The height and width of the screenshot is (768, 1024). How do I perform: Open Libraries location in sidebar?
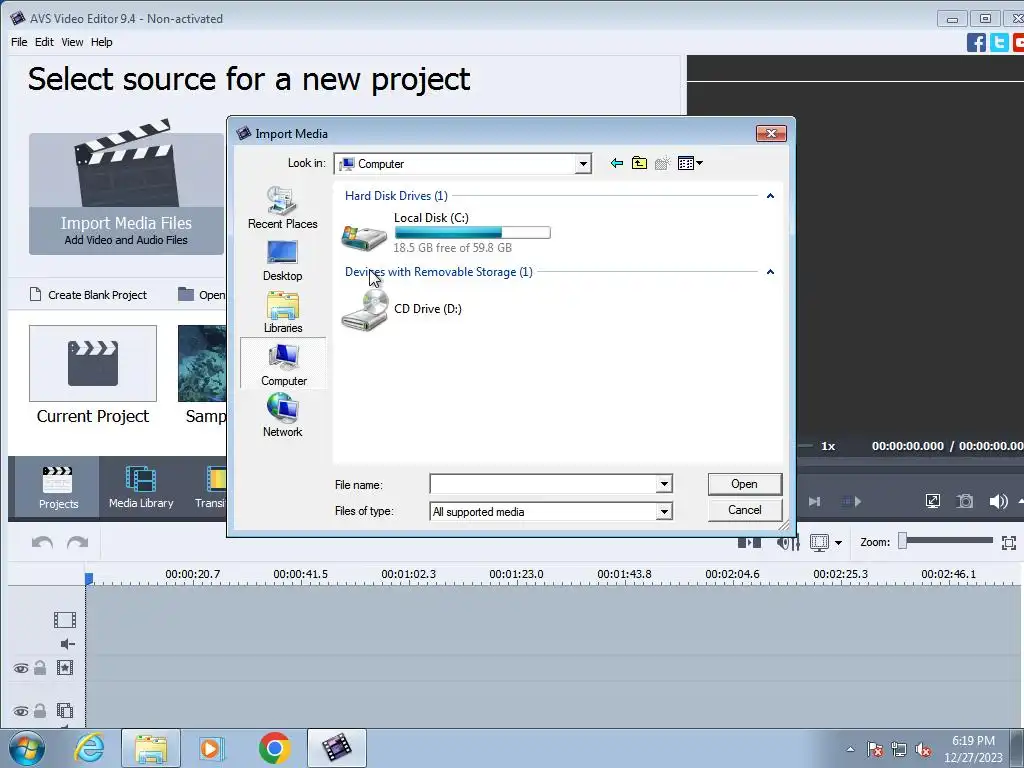(x=283, y=313)
